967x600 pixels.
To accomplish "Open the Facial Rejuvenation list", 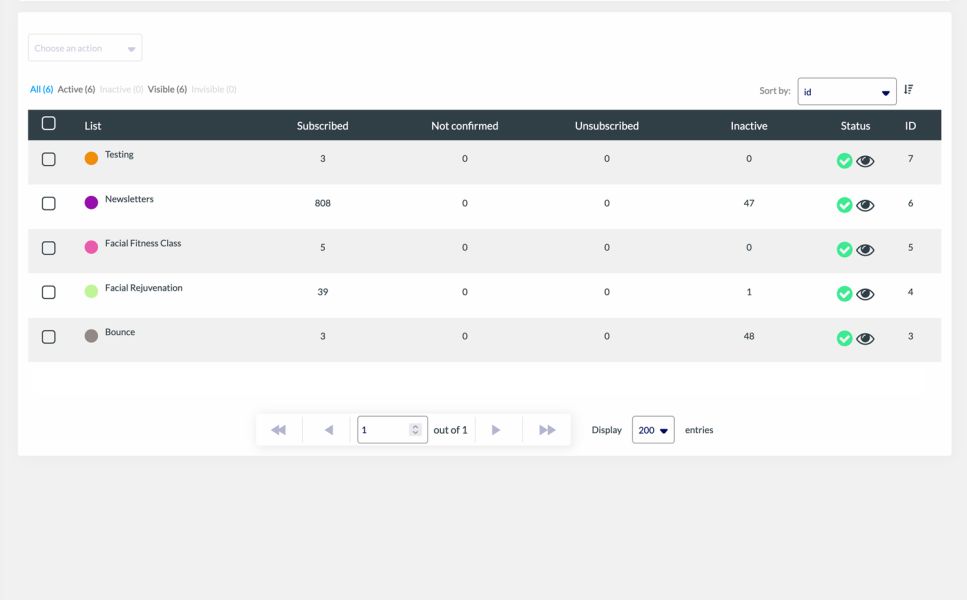I will point(143,288).
